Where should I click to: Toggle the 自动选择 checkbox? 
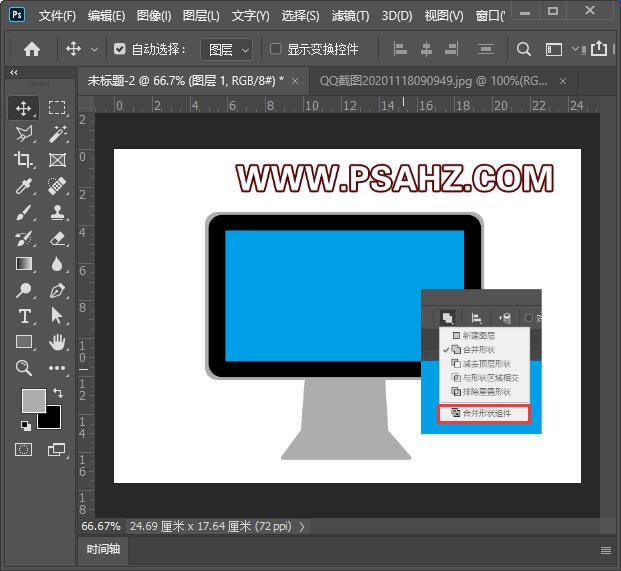[120, 49]
